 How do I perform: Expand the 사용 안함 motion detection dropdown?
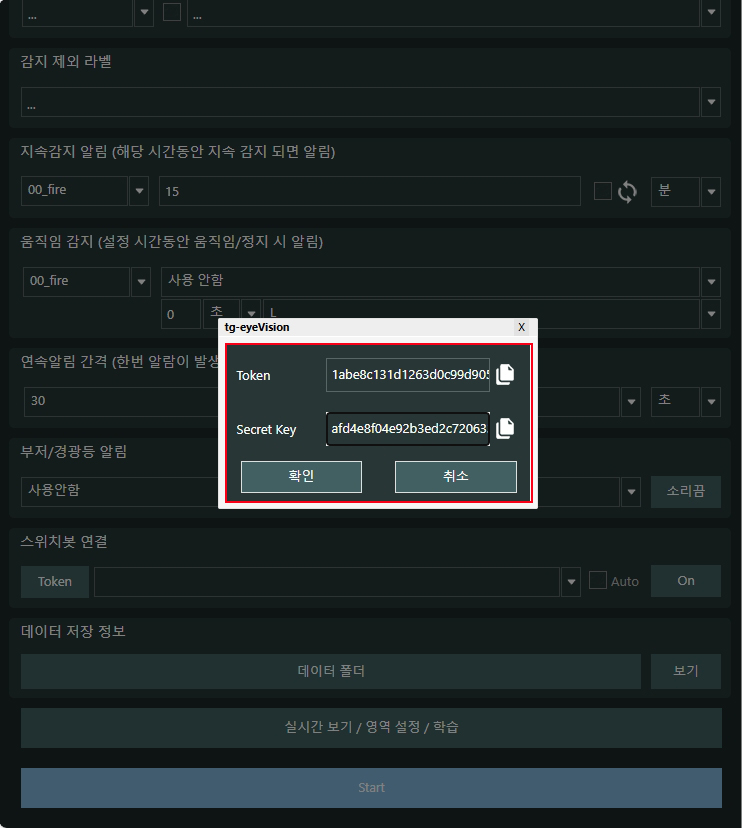711,281
